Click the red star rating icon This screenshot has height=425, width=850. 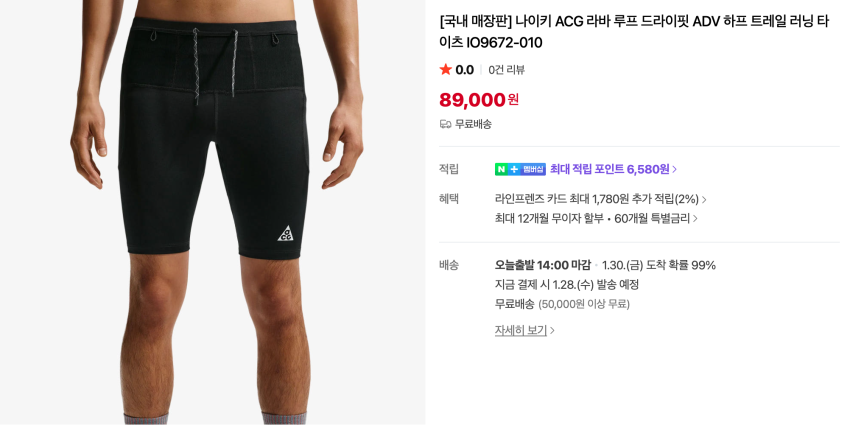pyautogui.click(x=446, y=70)
